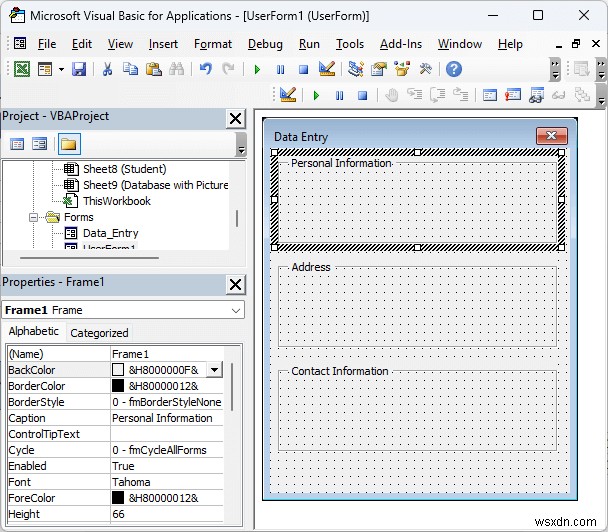The width and height of the screenshot is (608, 532).
Task: Click the Step Over icon
Action: coord(437,95)
